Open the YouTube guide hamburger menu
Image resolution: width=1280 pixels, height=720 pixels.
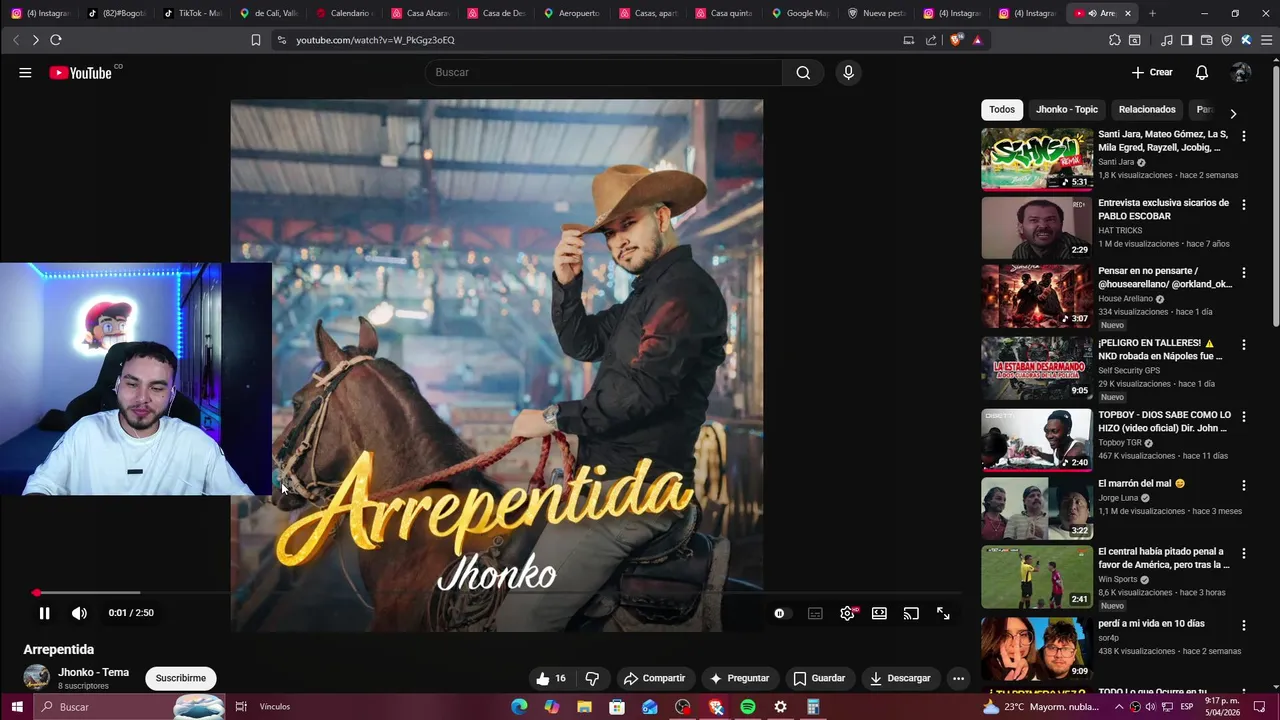[x=25, y=72]
